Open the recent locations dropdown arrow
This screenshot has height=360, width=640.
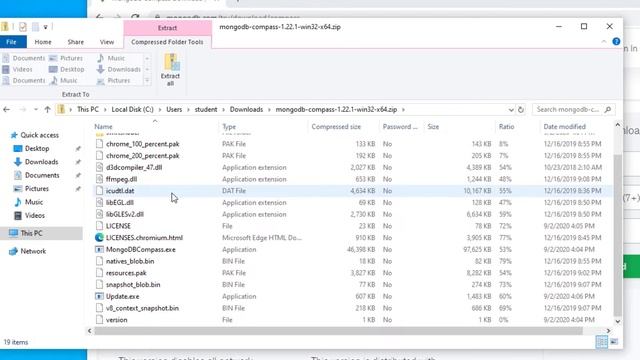(36, 109)
